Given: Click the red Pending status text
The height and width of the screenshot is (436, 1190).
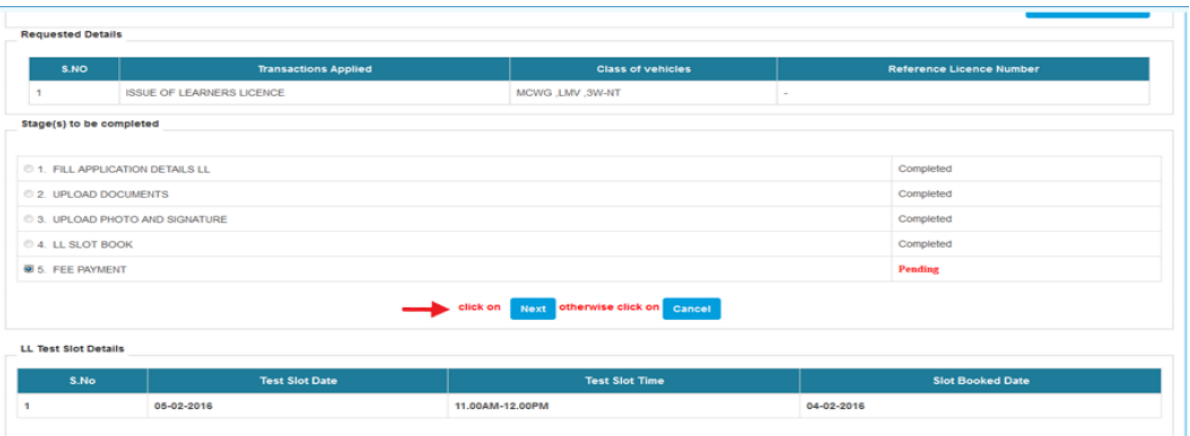Looking at the screenshot, I should pyautogui.click(x=918, y=269).
